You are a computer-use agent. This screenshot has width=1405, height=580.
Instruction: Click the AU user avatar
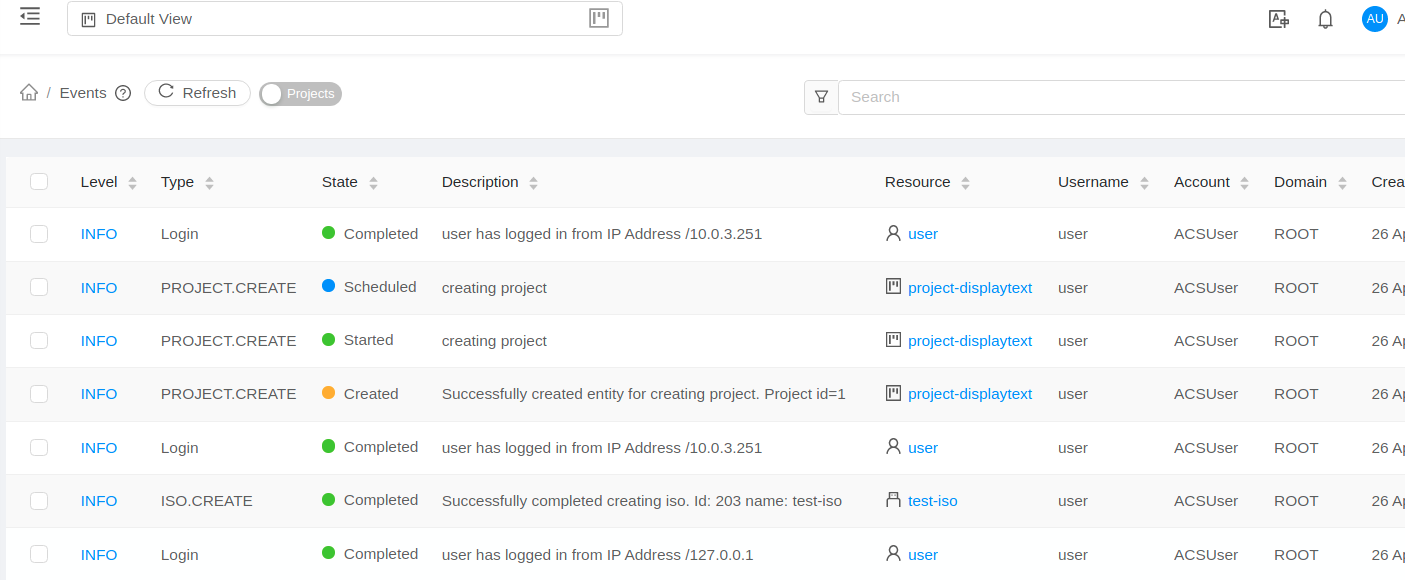(1375, 19)
